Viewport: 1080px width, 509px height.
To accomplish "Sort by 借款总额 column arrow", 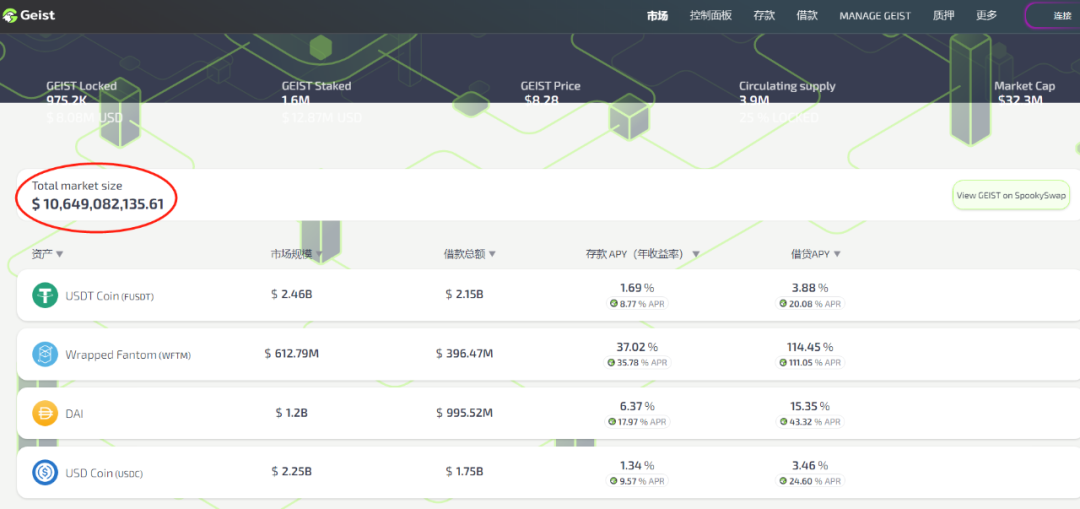I will point(492,254).
